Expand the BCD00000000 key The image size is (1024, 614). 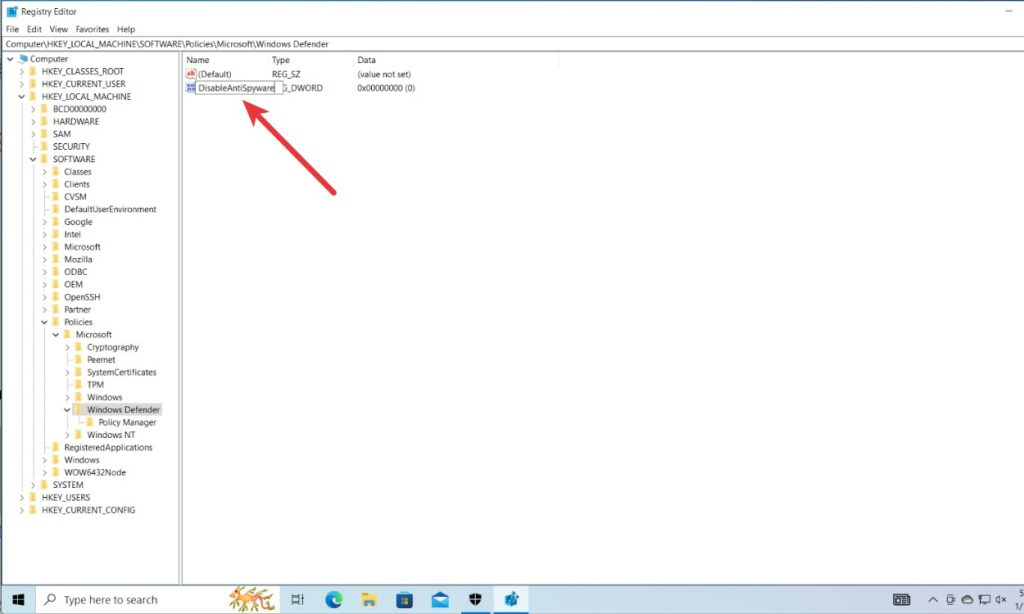(33, 109)
